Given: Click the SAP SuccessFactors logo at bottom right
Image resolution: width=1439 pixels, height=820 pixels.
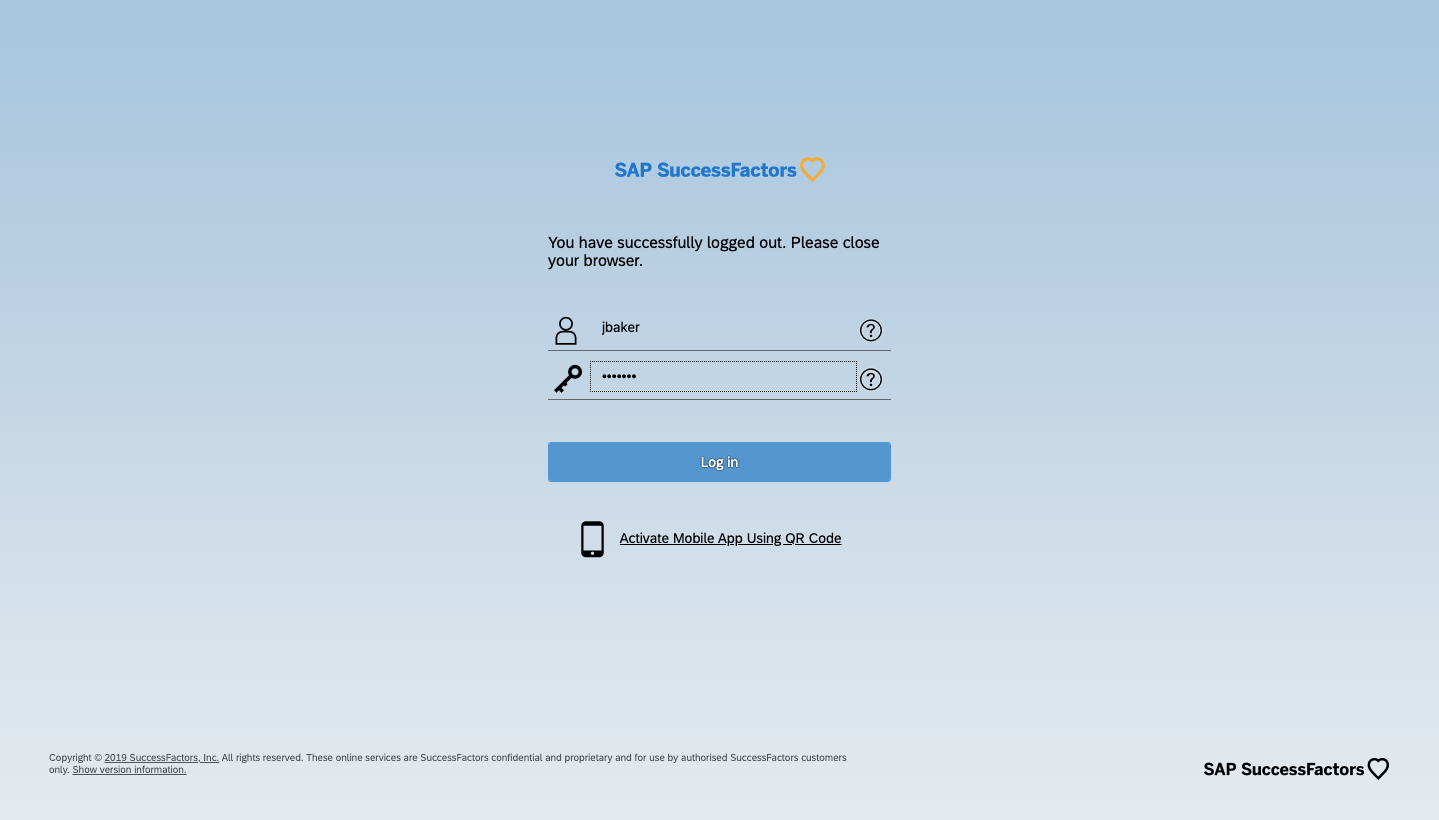Looking at the screenshot, I should click(1283, 769).
